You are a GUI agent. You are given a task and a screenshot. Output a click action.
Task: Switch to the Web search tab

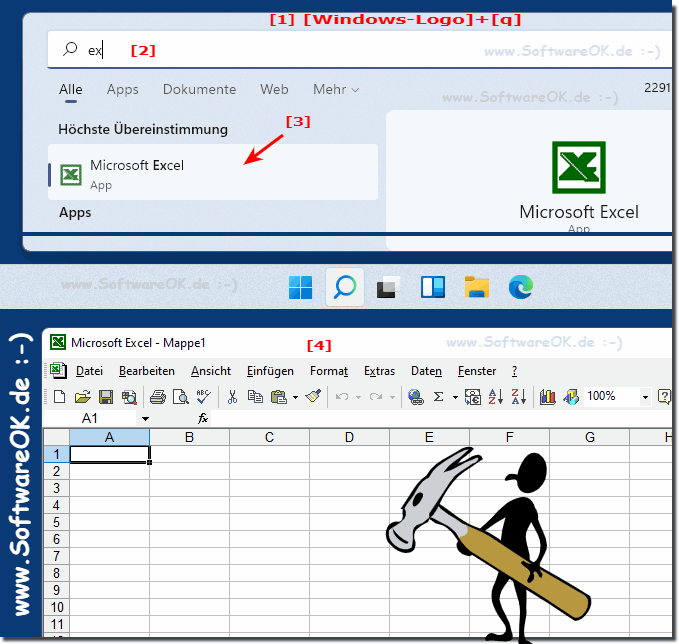click(274, 90)
